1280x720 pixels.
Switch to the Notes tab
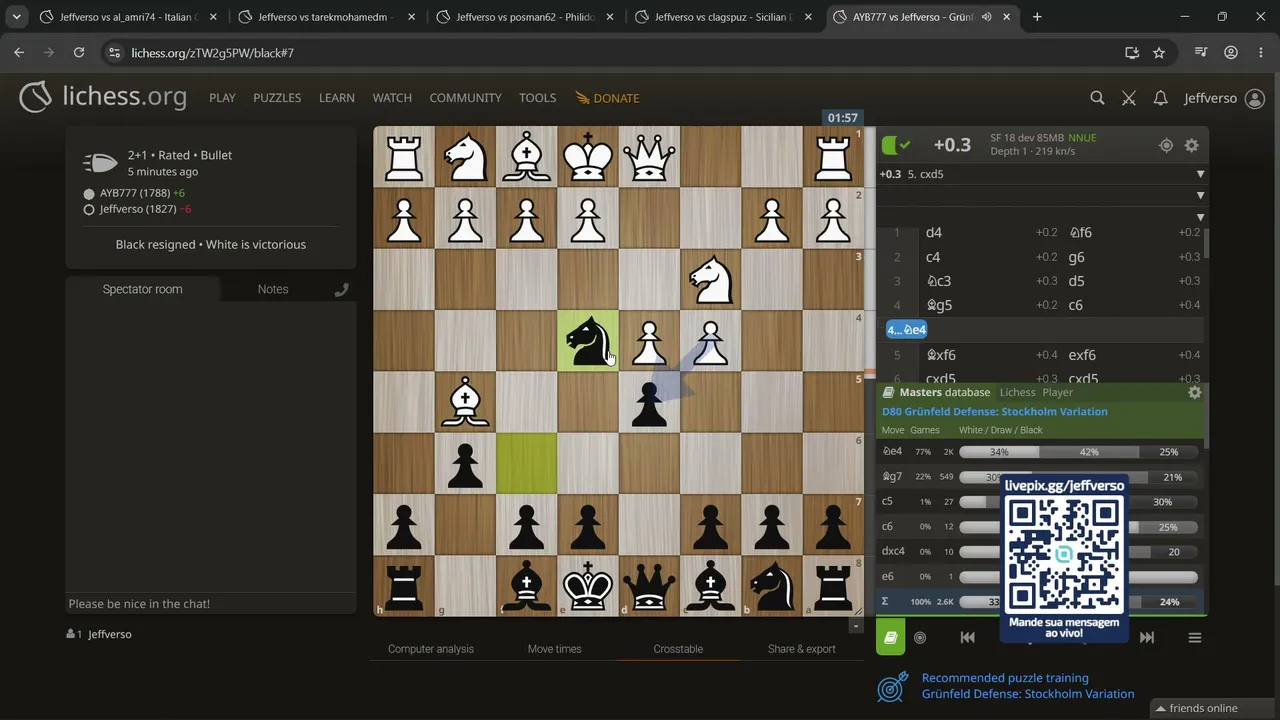(273, 289)
